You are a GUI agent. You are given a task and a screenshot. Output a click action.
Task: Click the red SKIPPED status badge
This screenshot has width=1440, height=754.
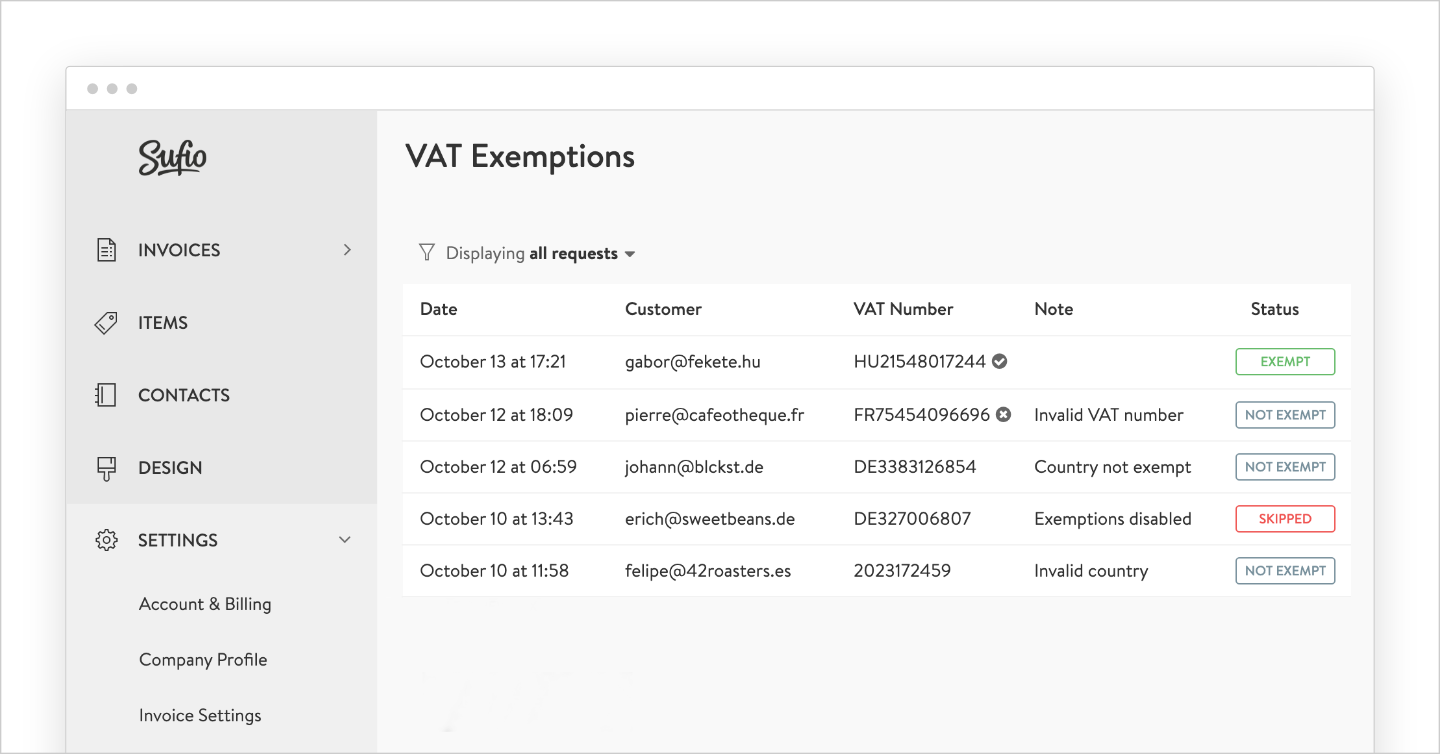pyautogui.click(x=1285, y=519)
